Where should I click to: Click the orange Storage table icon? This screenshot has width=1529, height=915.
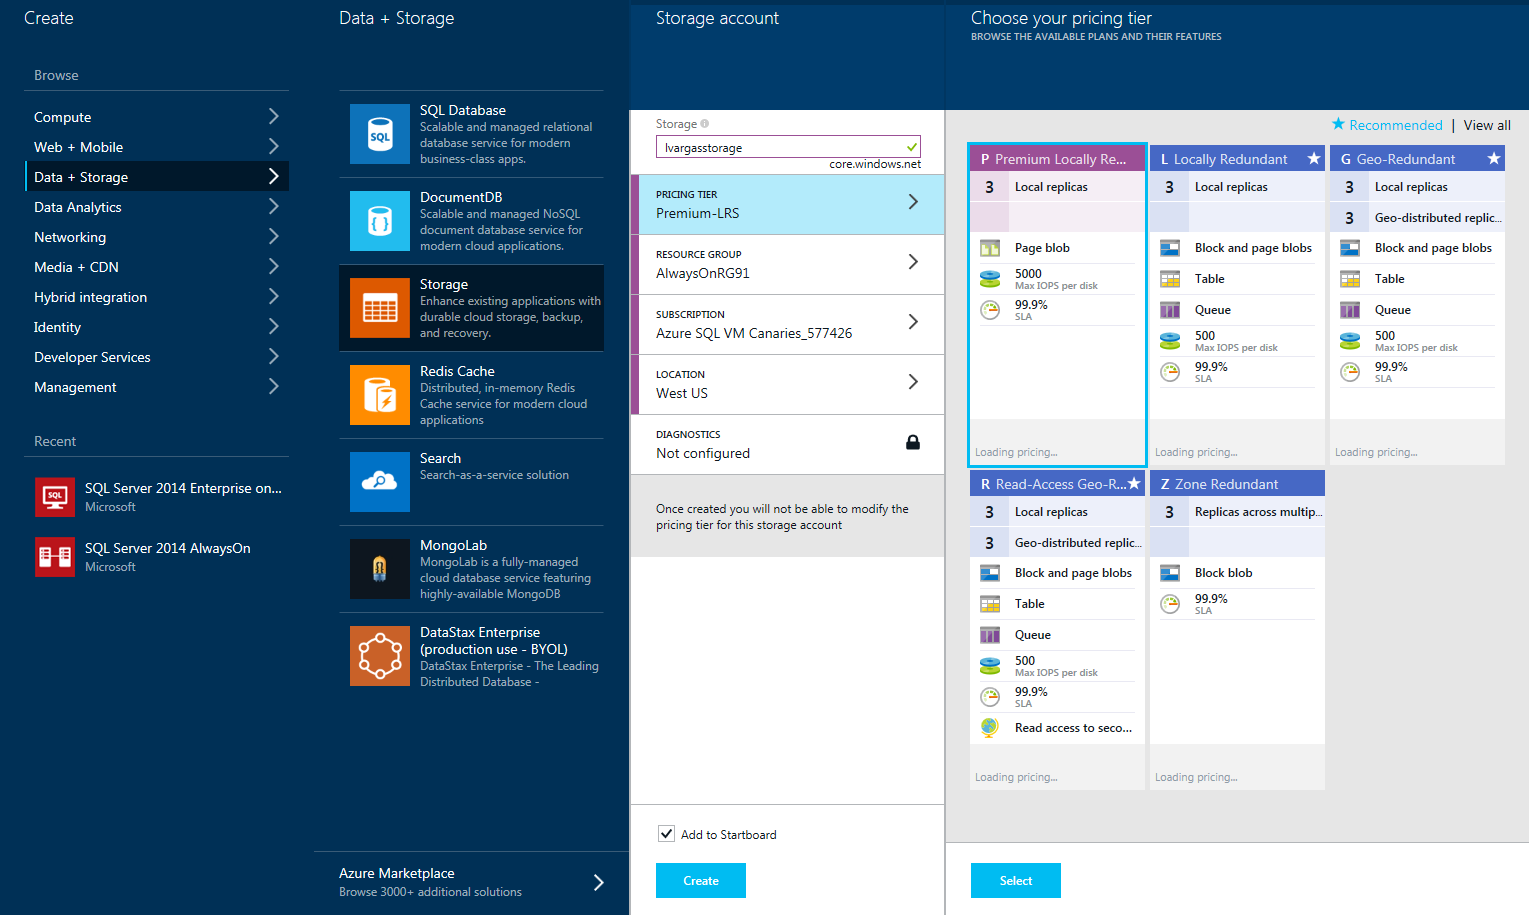click(x=380, y=308)
